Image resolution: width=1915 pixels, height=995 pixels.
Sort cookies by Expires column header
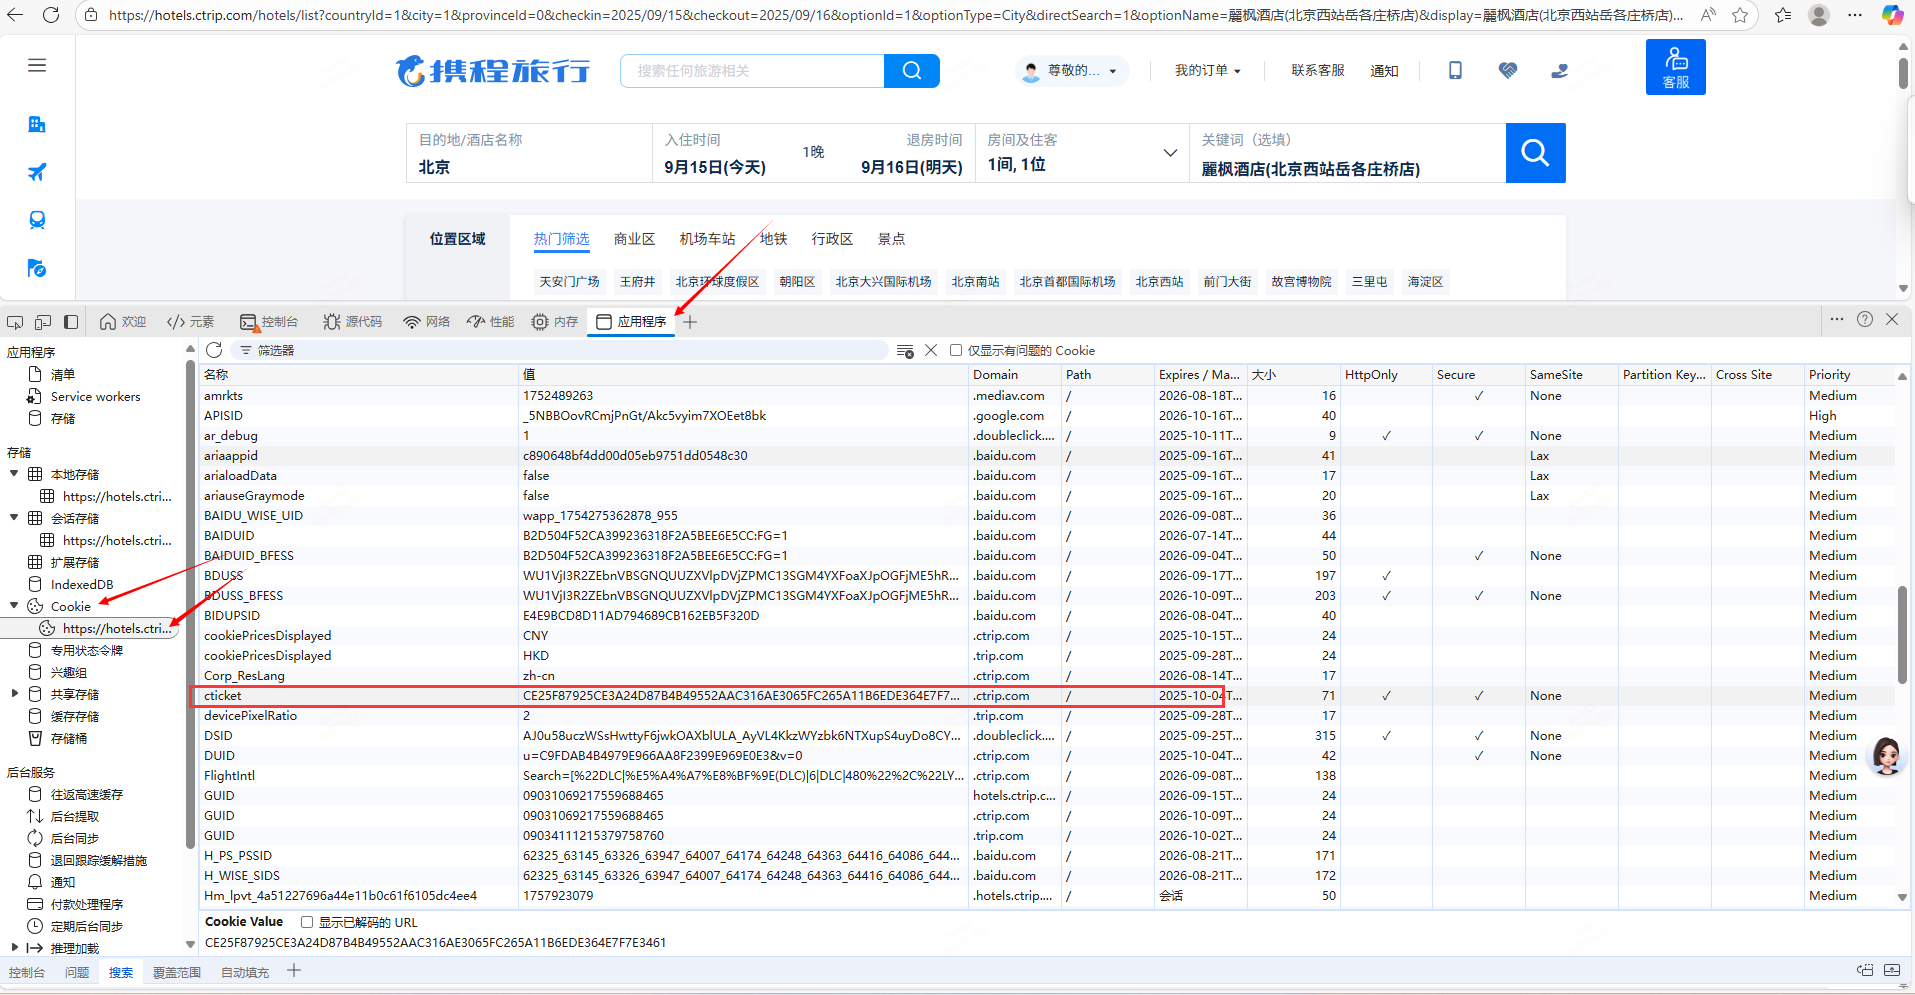pos(1199,375)
